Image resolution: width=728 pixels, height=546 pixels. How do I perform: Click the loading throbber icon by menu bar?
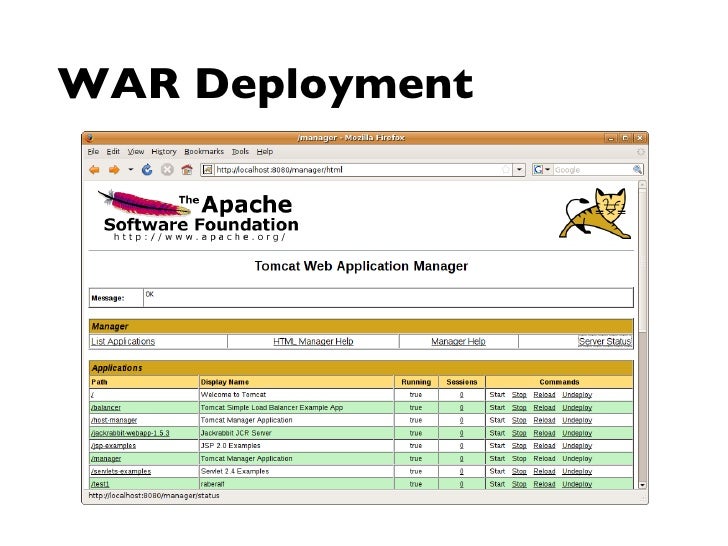(x=641, y=152)
